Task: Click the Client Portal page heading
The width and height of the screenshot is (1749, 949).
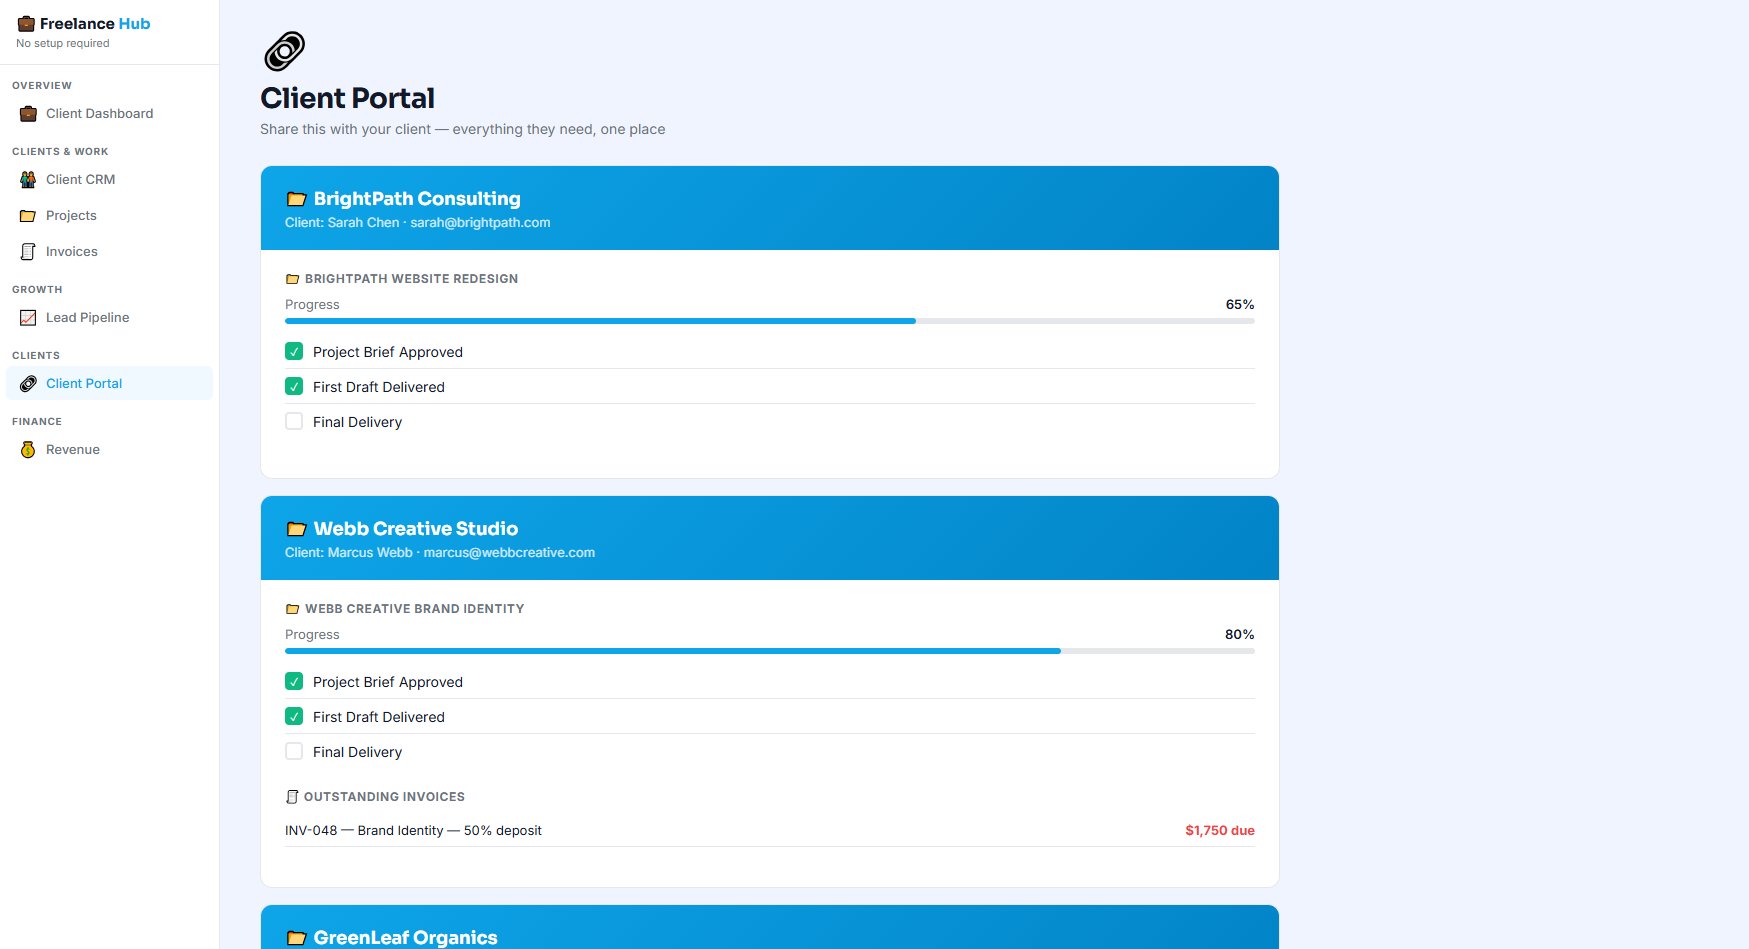Action: tap(347, 98)
